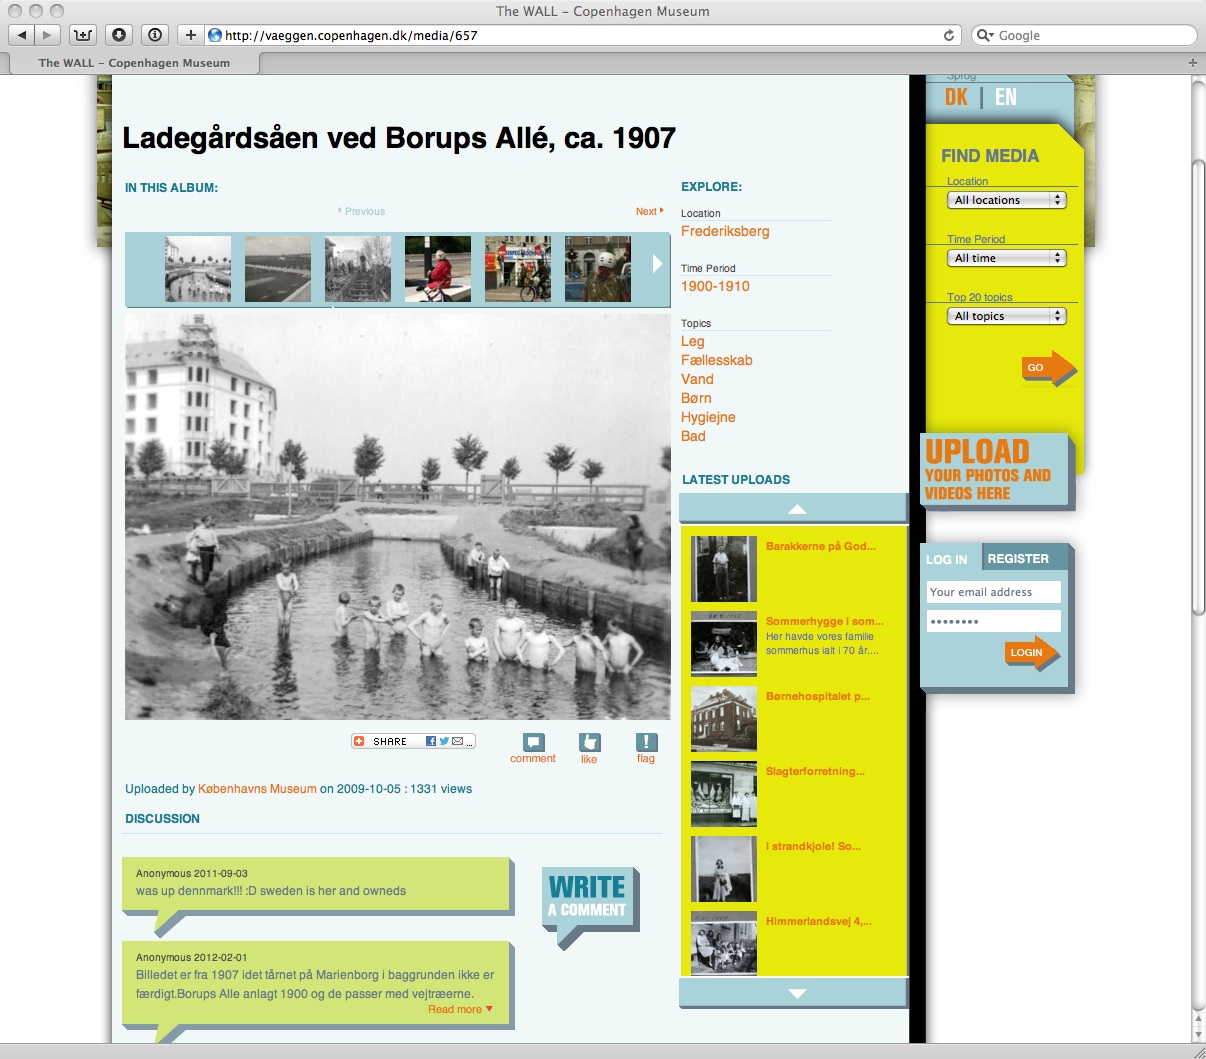Open the Hygiejne topic link
1206x1059 pixels.
pyautogui.click(x=708, y=417)
